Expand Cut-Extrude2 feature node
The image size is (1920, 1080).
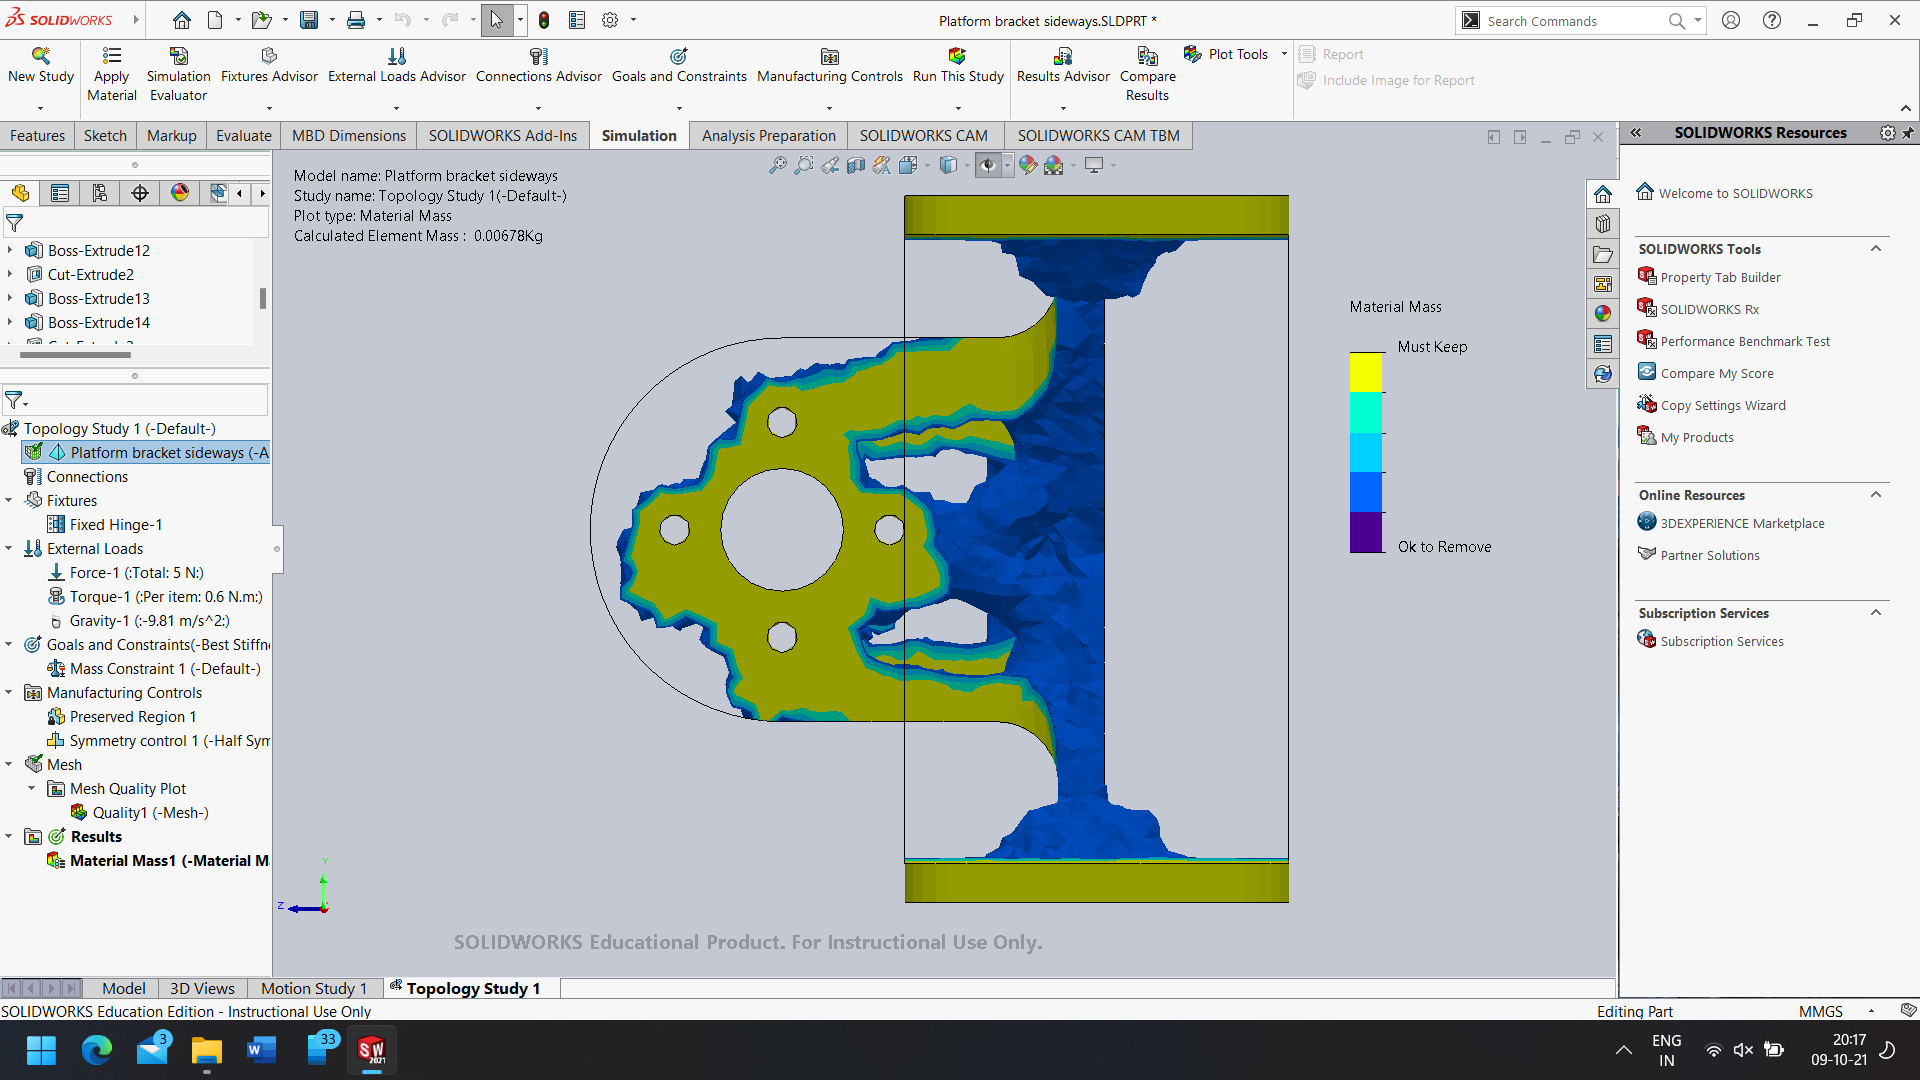coord(10,274)
